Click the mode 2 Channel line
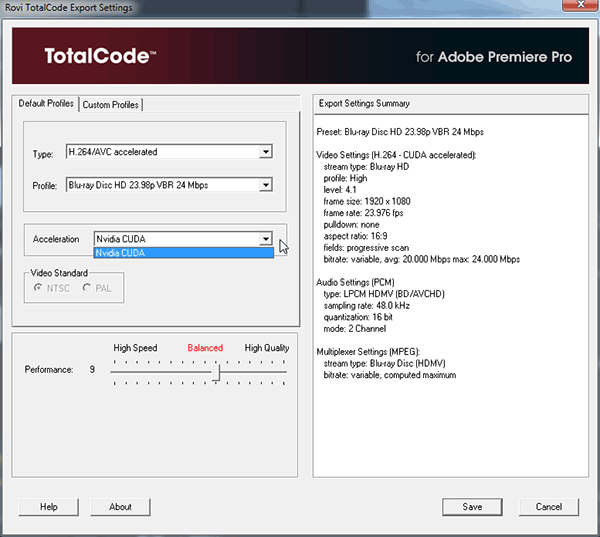This screenshot has height=537, width=600. click(354, 329)
